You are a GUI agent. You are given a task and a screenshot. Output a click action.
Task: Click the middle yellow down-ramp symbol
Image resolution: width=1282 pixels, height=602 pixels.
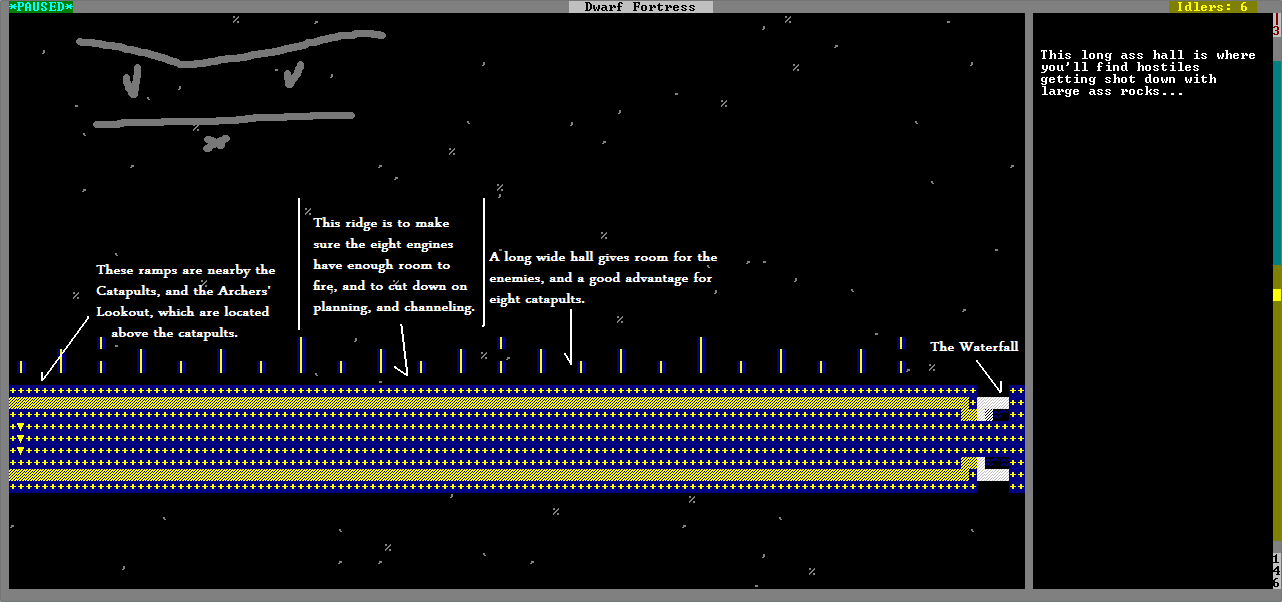(21, 439)
